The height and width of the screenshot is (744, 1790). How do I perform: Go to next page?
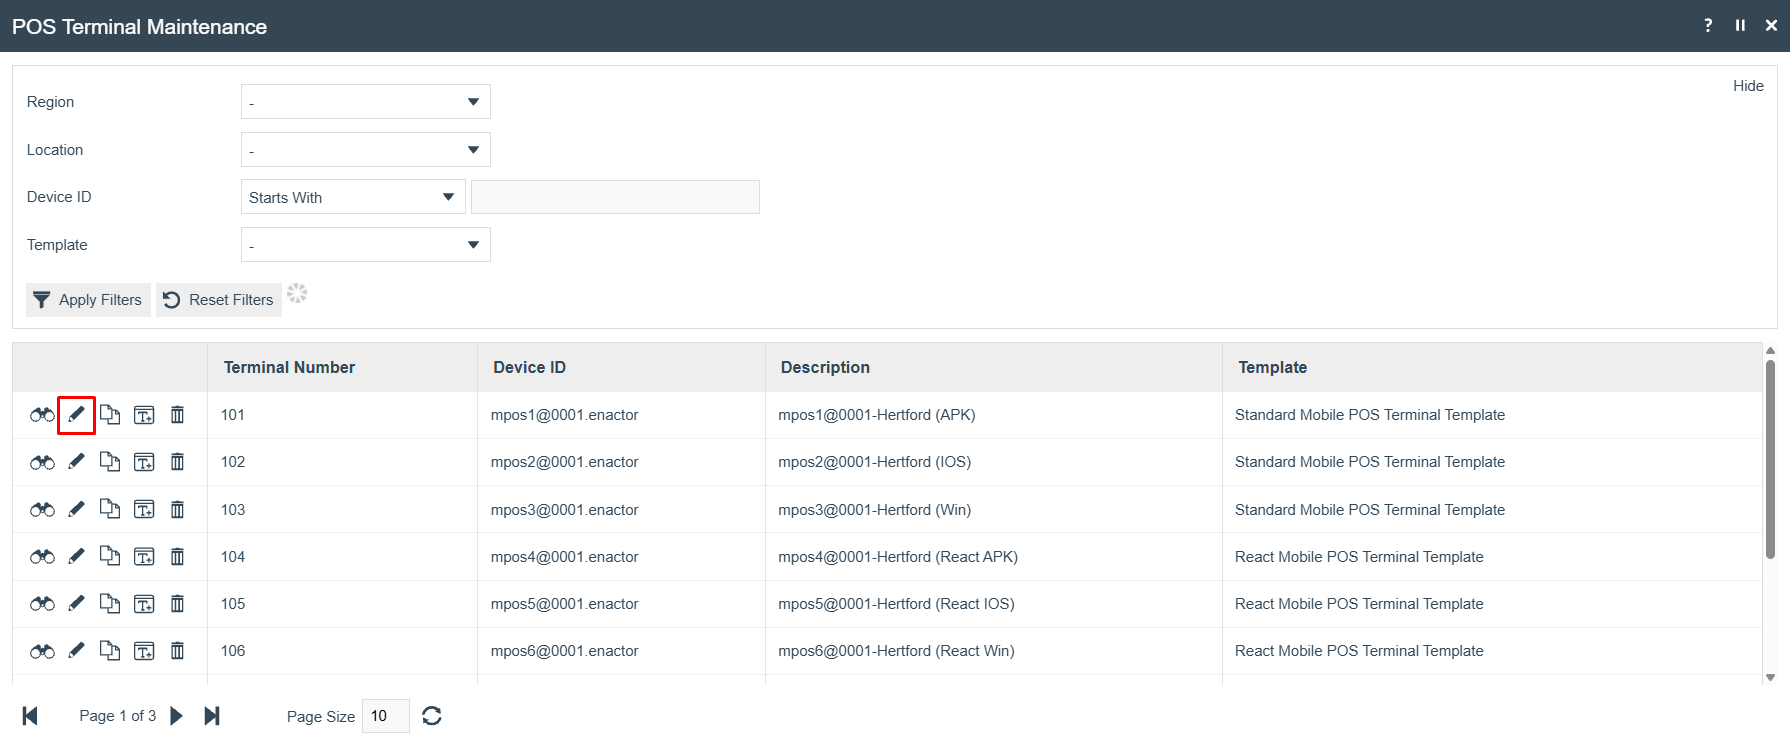pos(177,716)
